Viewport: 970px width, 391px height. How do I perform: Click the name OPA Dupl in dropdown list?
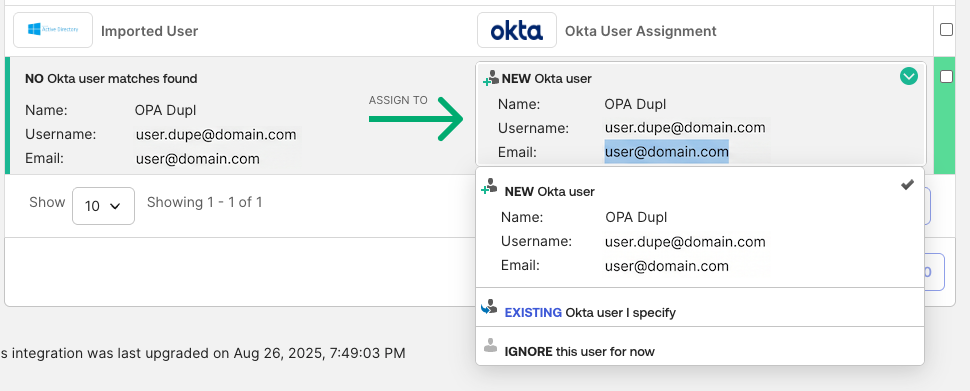coord(636,217)
